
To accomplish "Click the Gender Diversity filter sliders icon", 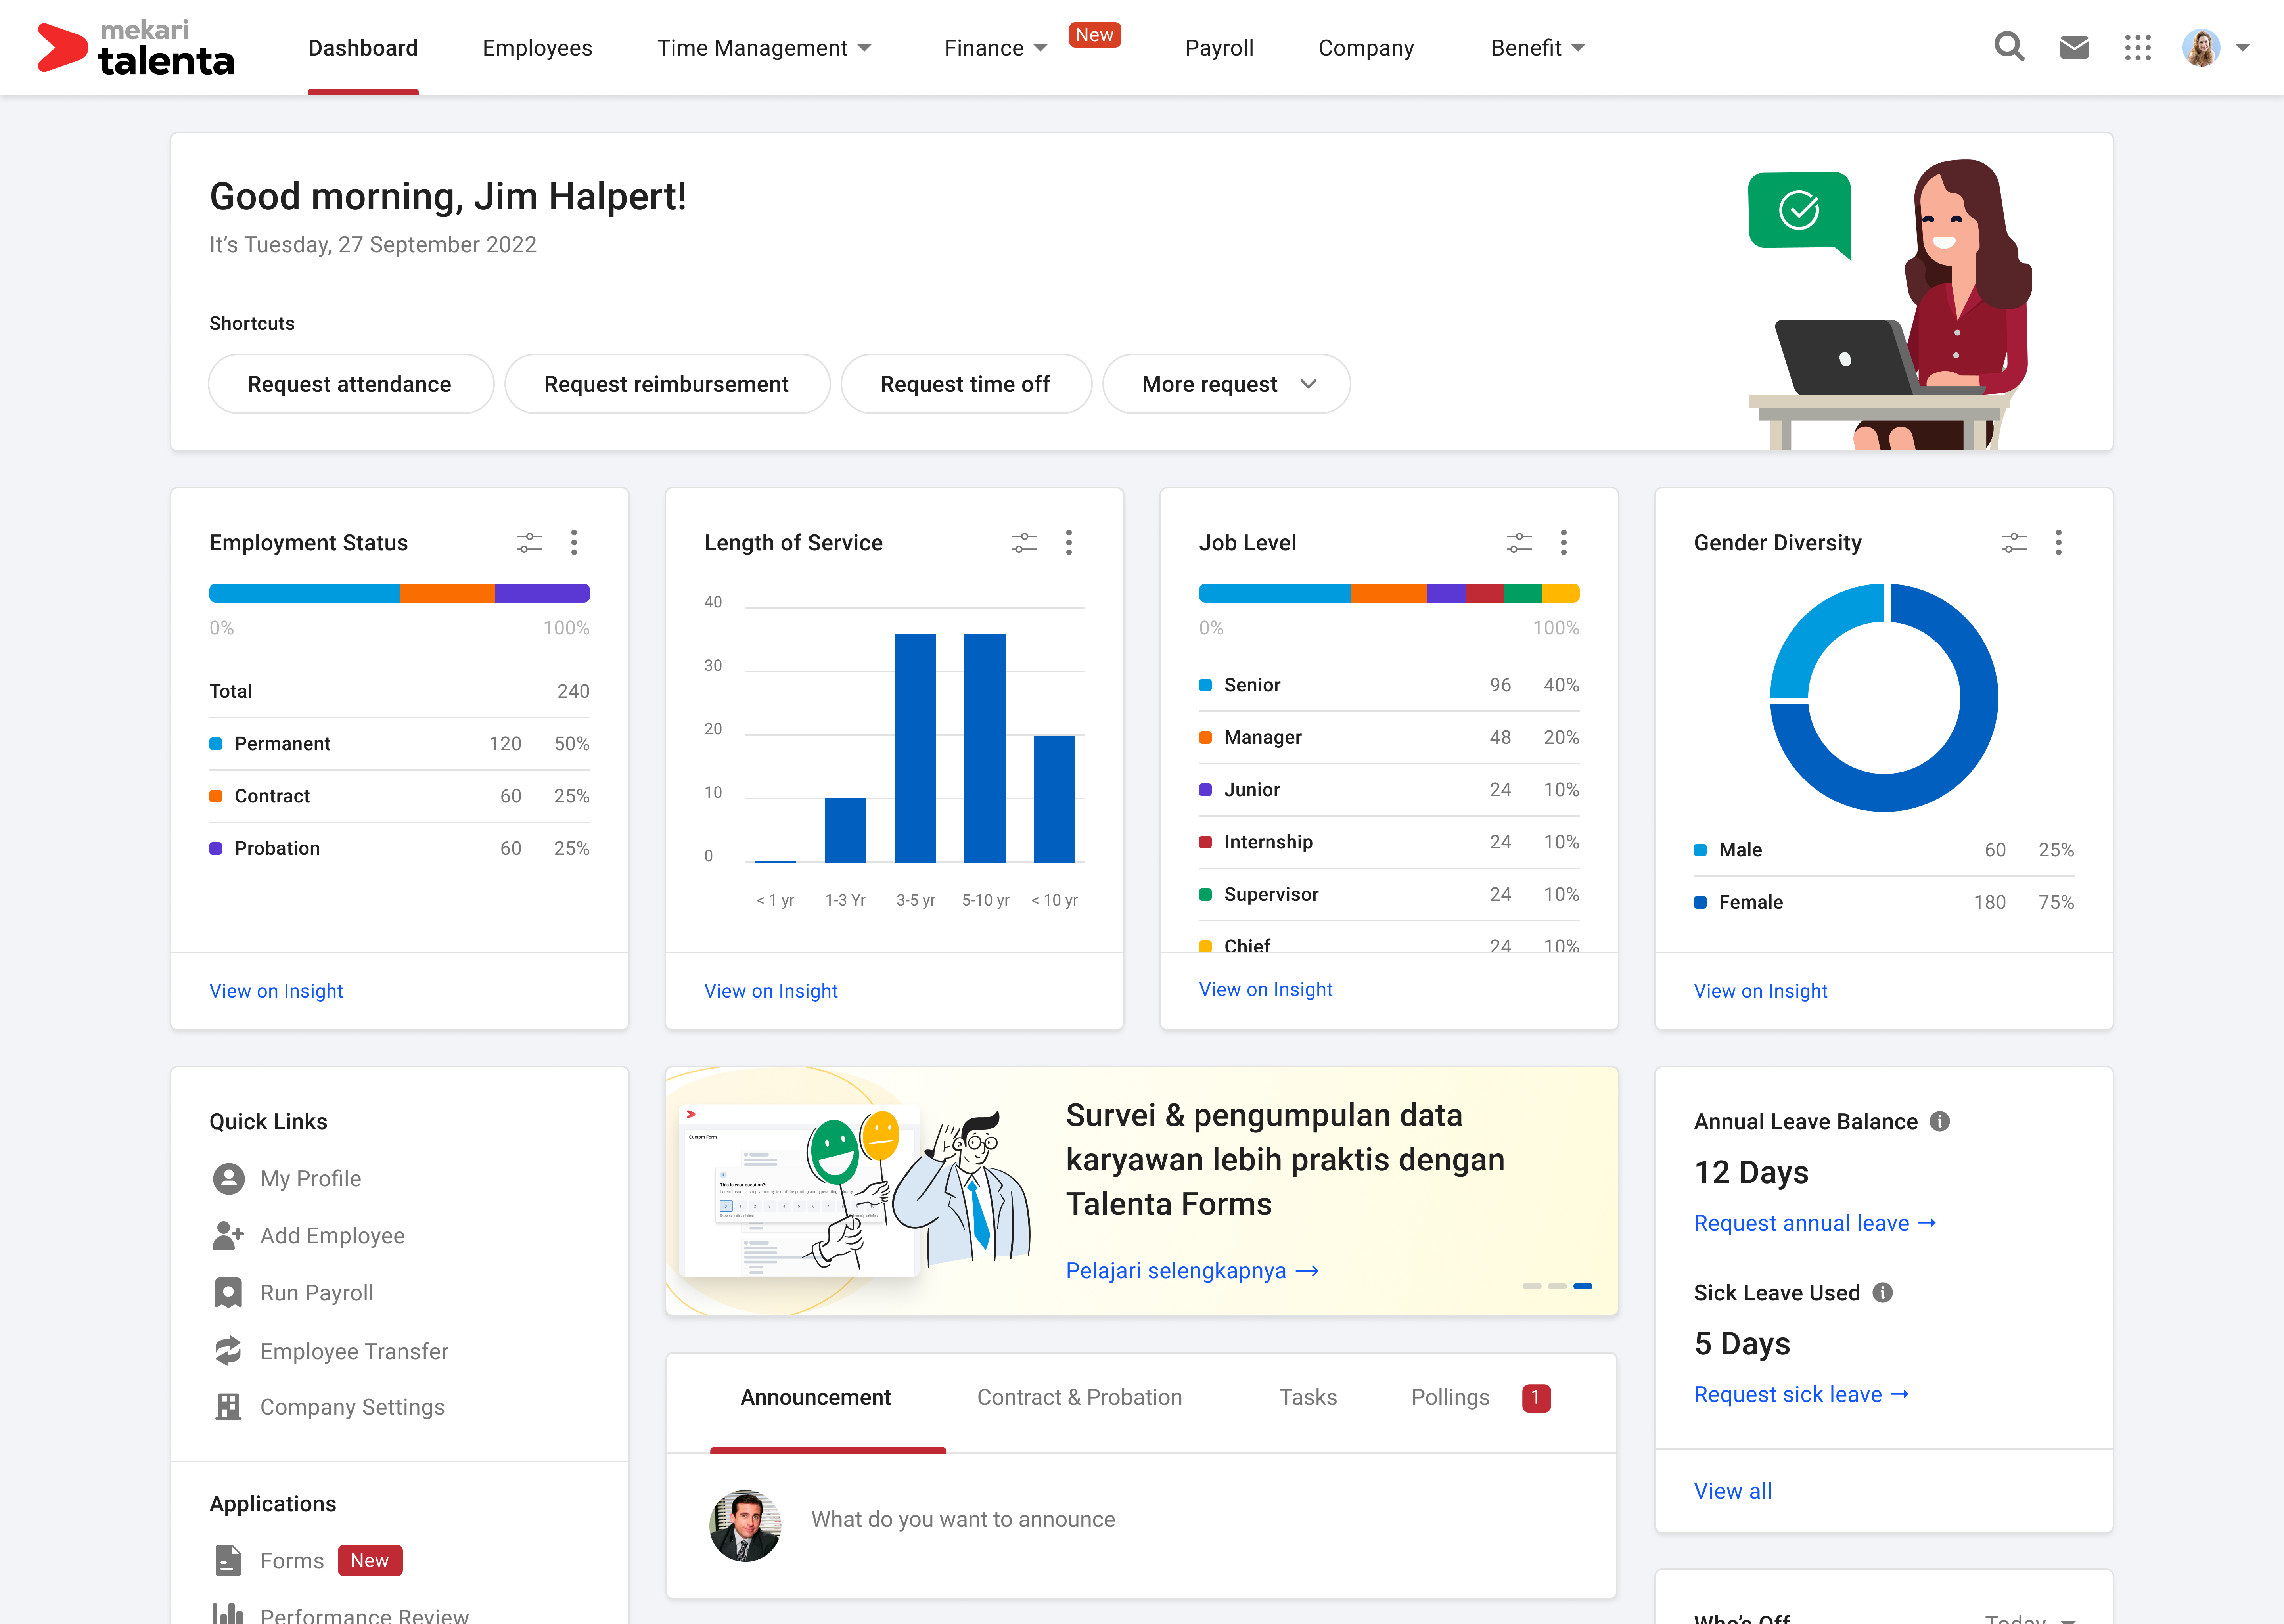I will pos(2013,543).
